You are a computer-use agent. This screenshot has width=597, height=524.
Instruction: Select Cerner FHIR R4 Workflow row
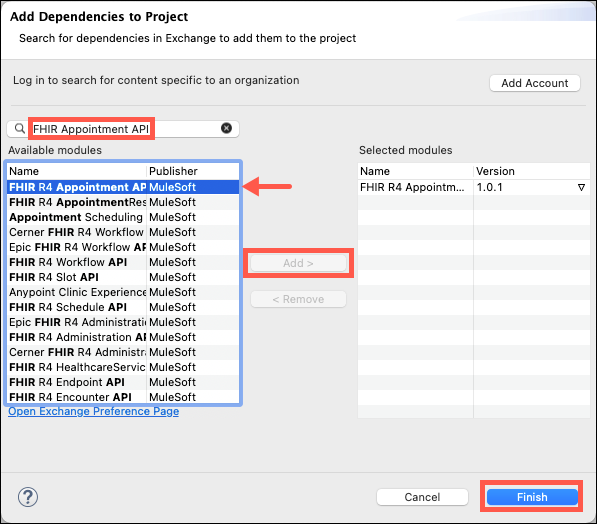[x=123, y=232]
